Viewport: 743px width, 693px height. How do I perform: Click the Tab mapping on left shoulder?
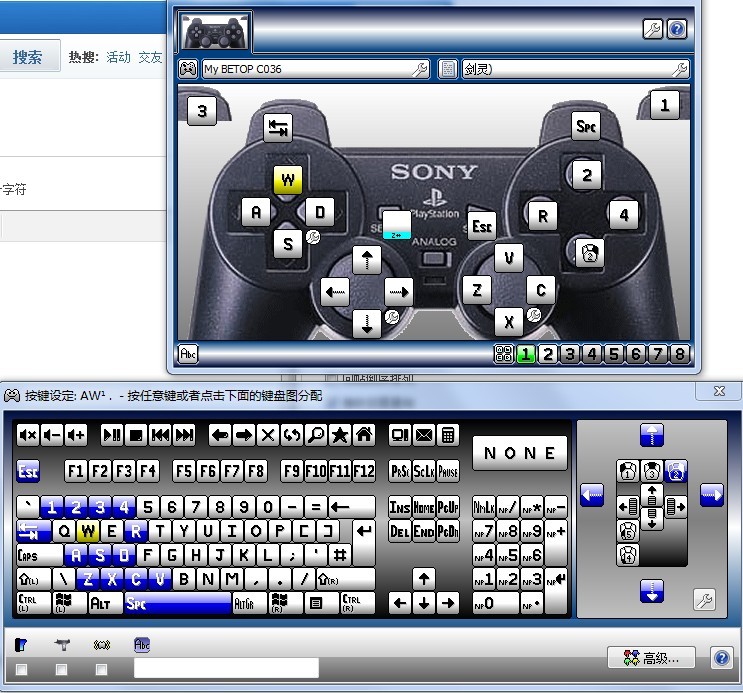coord(278,128)
